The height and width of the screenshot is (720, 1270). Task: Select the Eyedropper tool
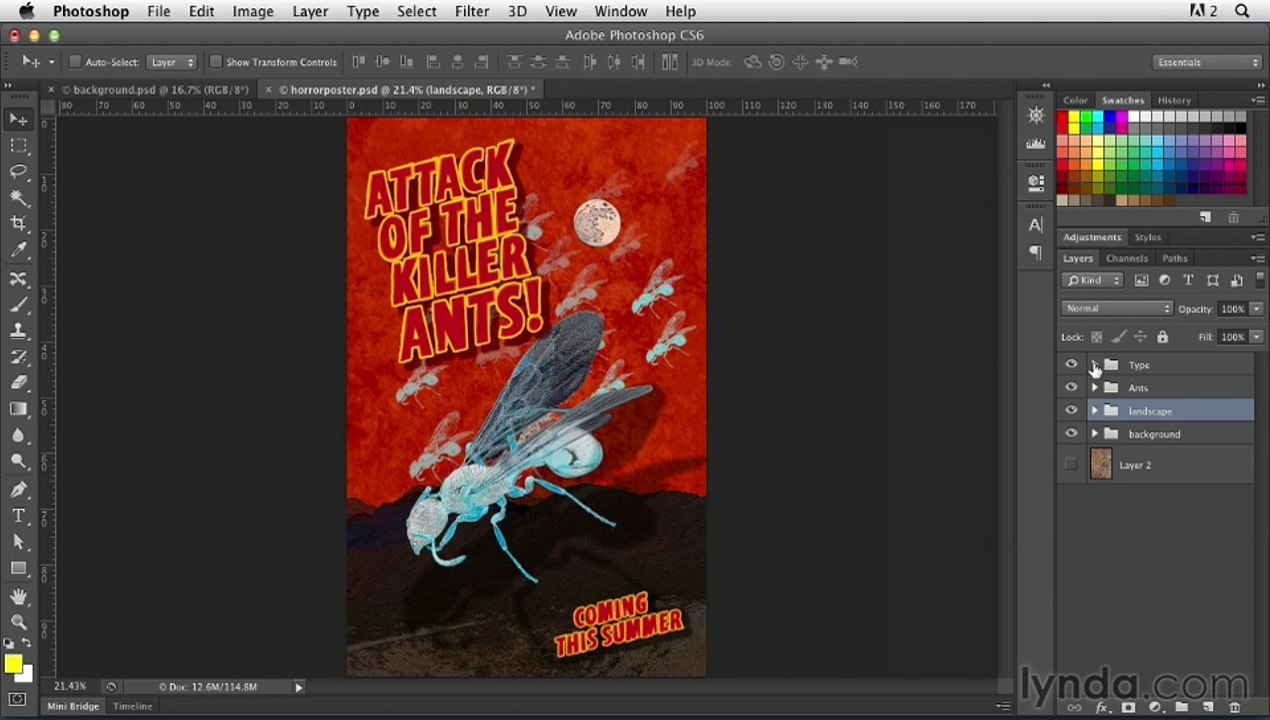pos(19,250)
